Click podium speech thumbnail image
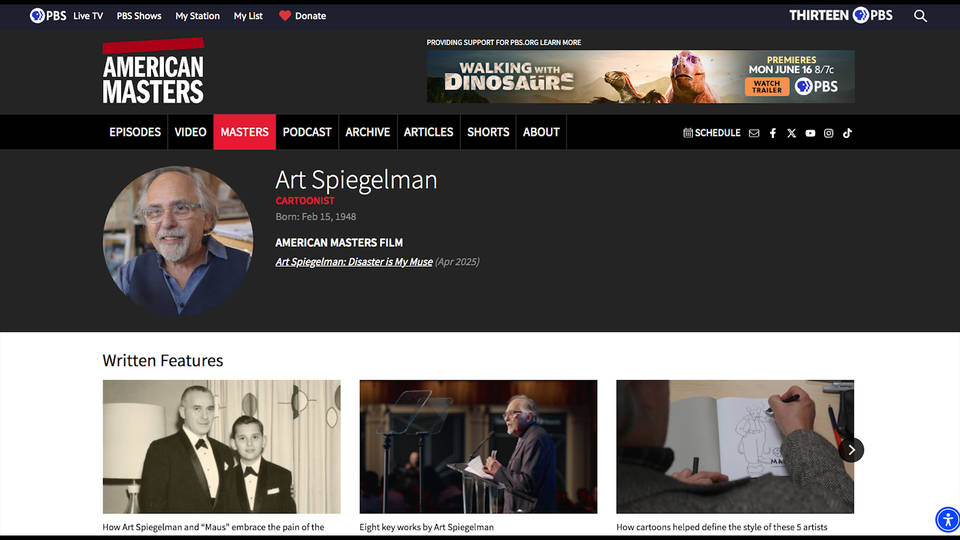Image resolution: width=960 pixels, height=540 pixels. [478, 446]
